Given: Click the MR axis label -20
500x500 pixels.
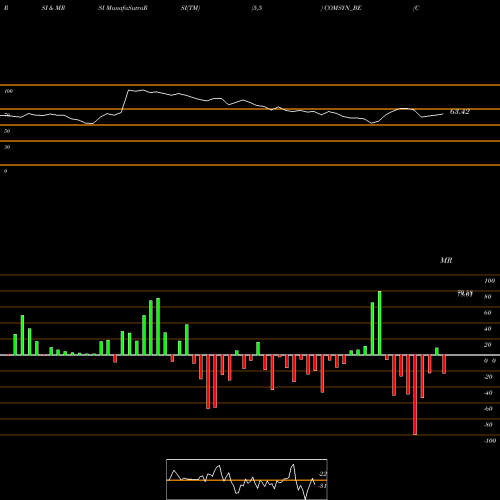Looking at the screenshot, I should coord(488,377).
